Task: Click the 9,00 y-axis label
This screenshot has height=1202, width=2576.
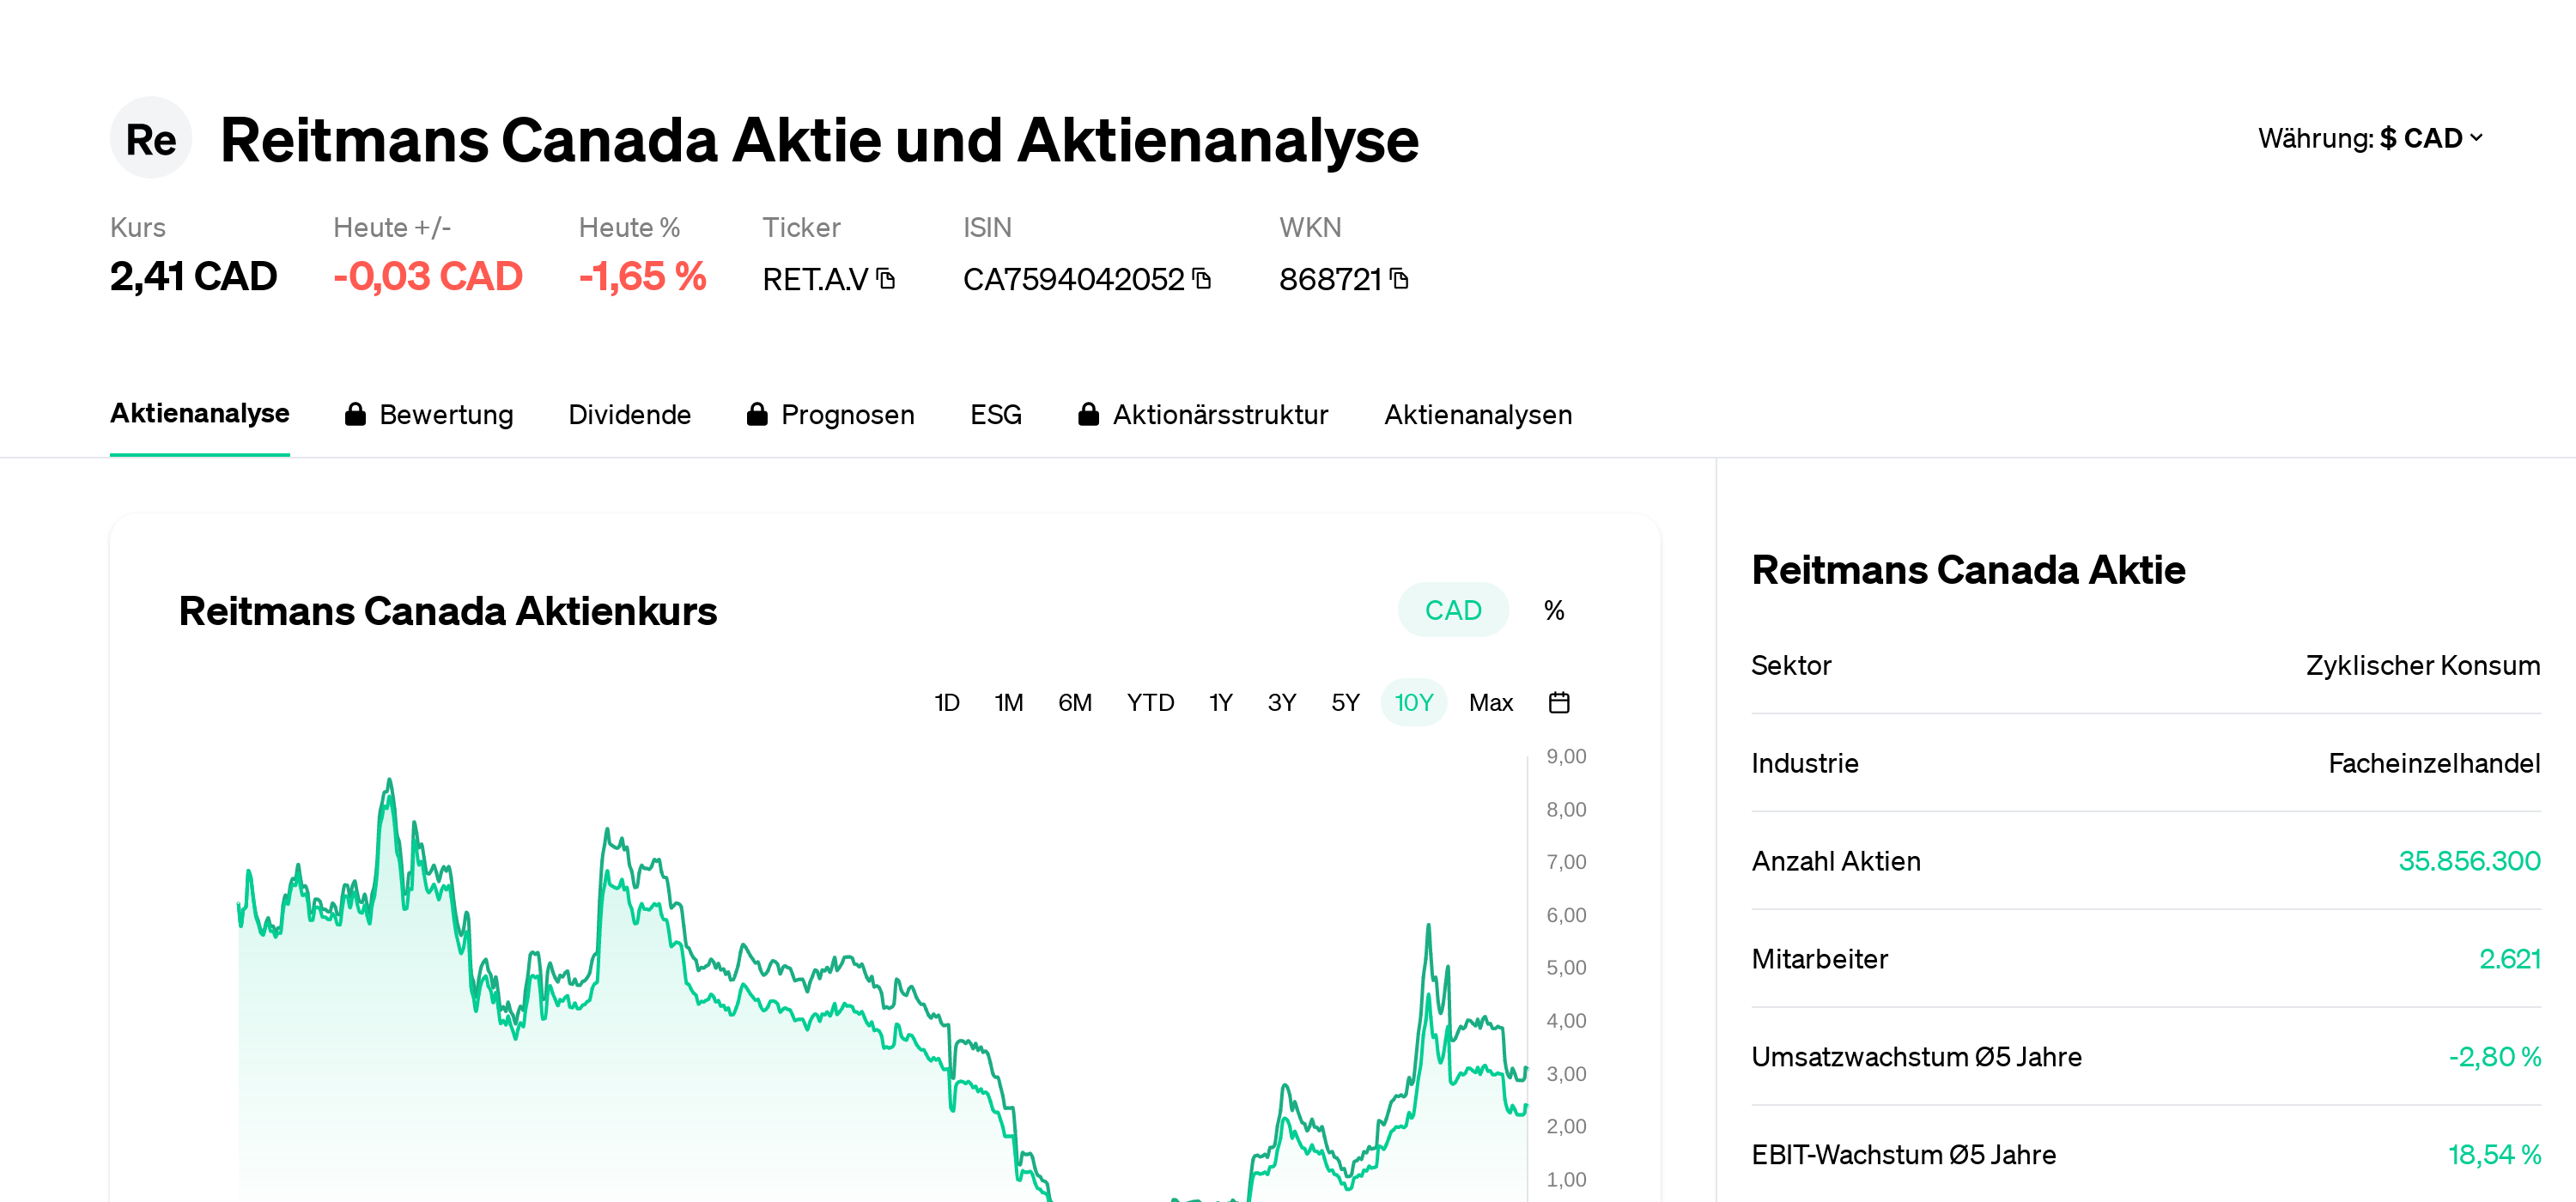Action: pos(1566,757)
